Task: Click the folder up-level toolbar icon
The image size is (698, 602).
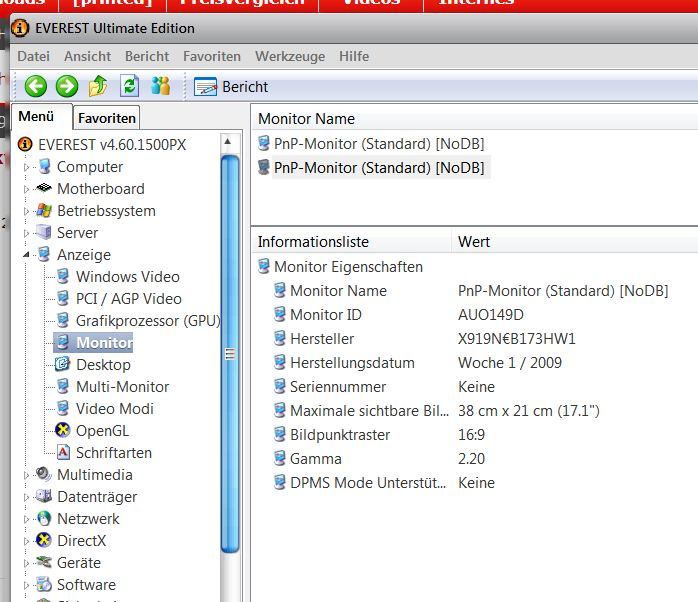Action: [x=98, y=85]
